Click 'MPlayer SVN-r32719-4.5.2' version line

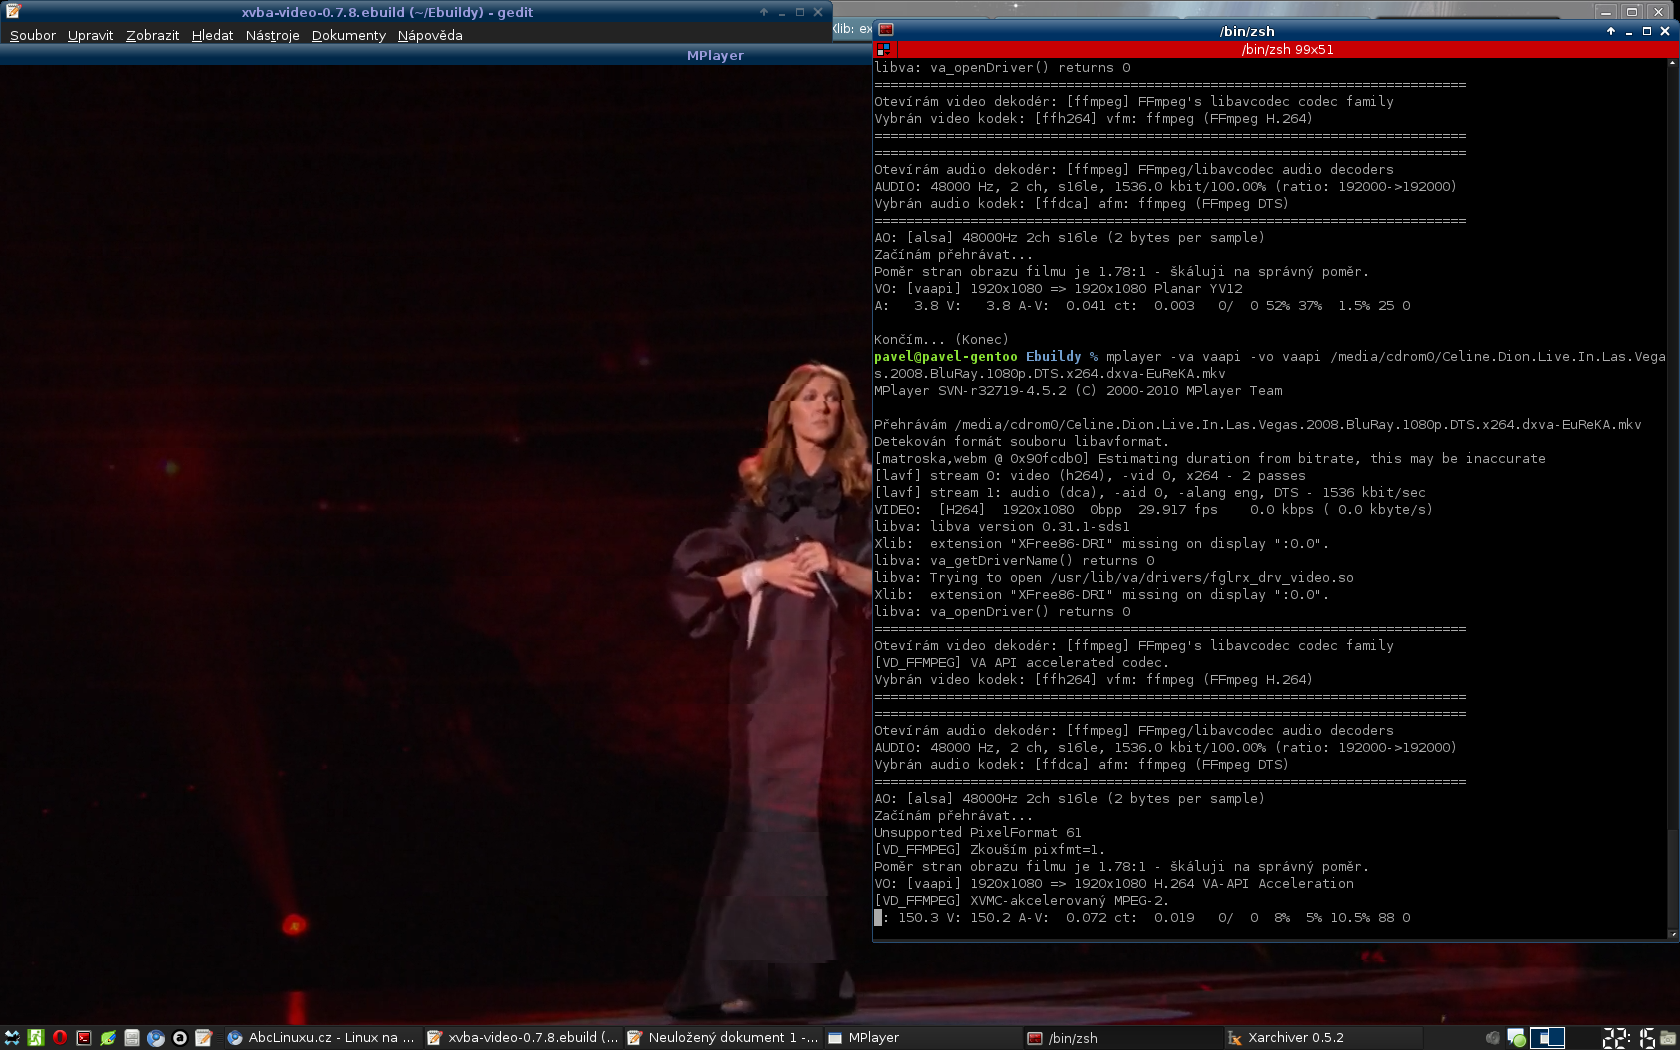(x=1078, y=390)
